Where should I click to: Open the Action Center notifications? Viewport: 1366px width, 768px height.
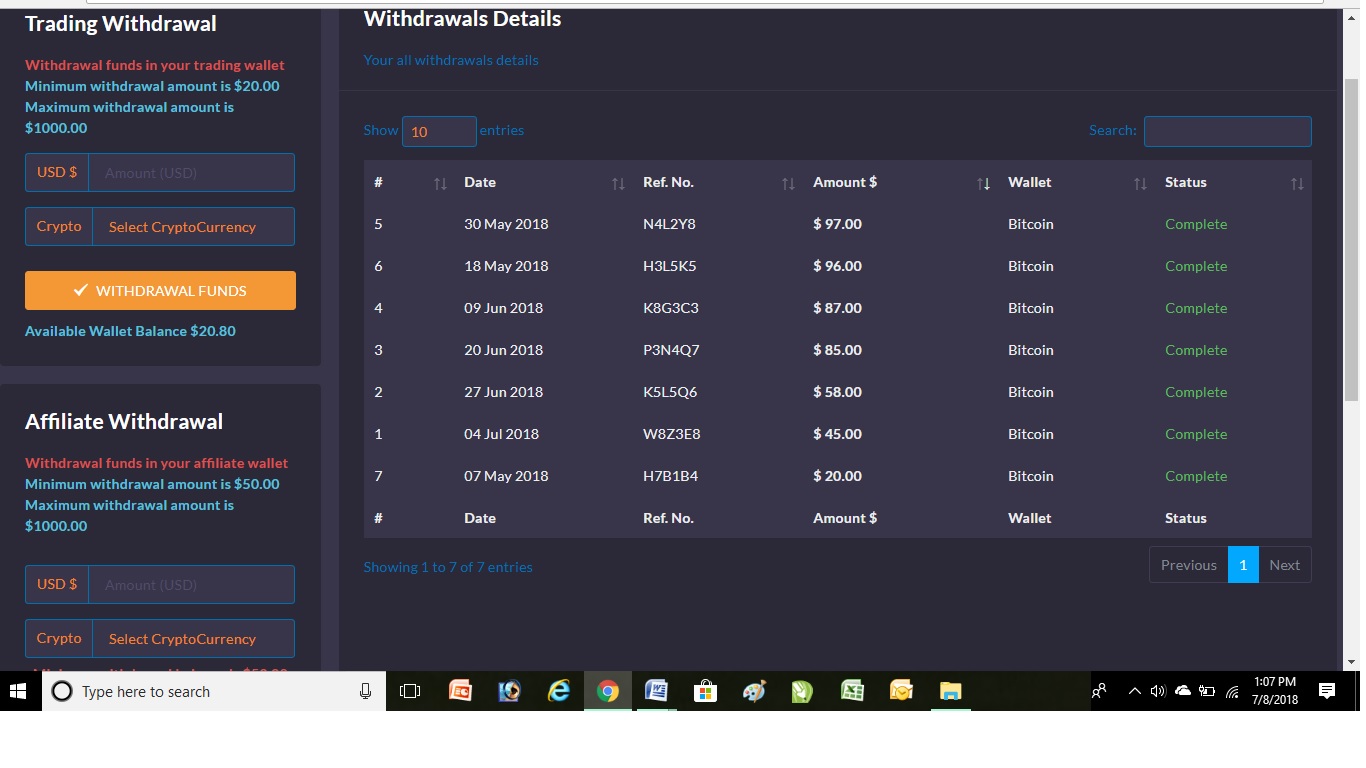point(1327,691)
